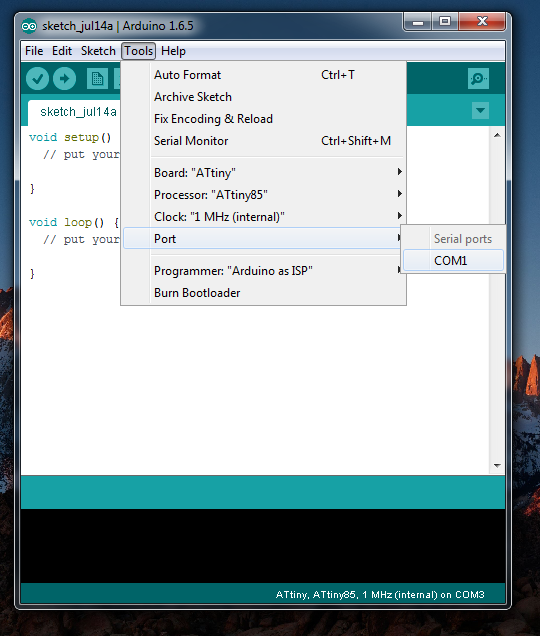Click the editor scrollbar down arrow
The image size is (540, 636).
pos(497,466)
